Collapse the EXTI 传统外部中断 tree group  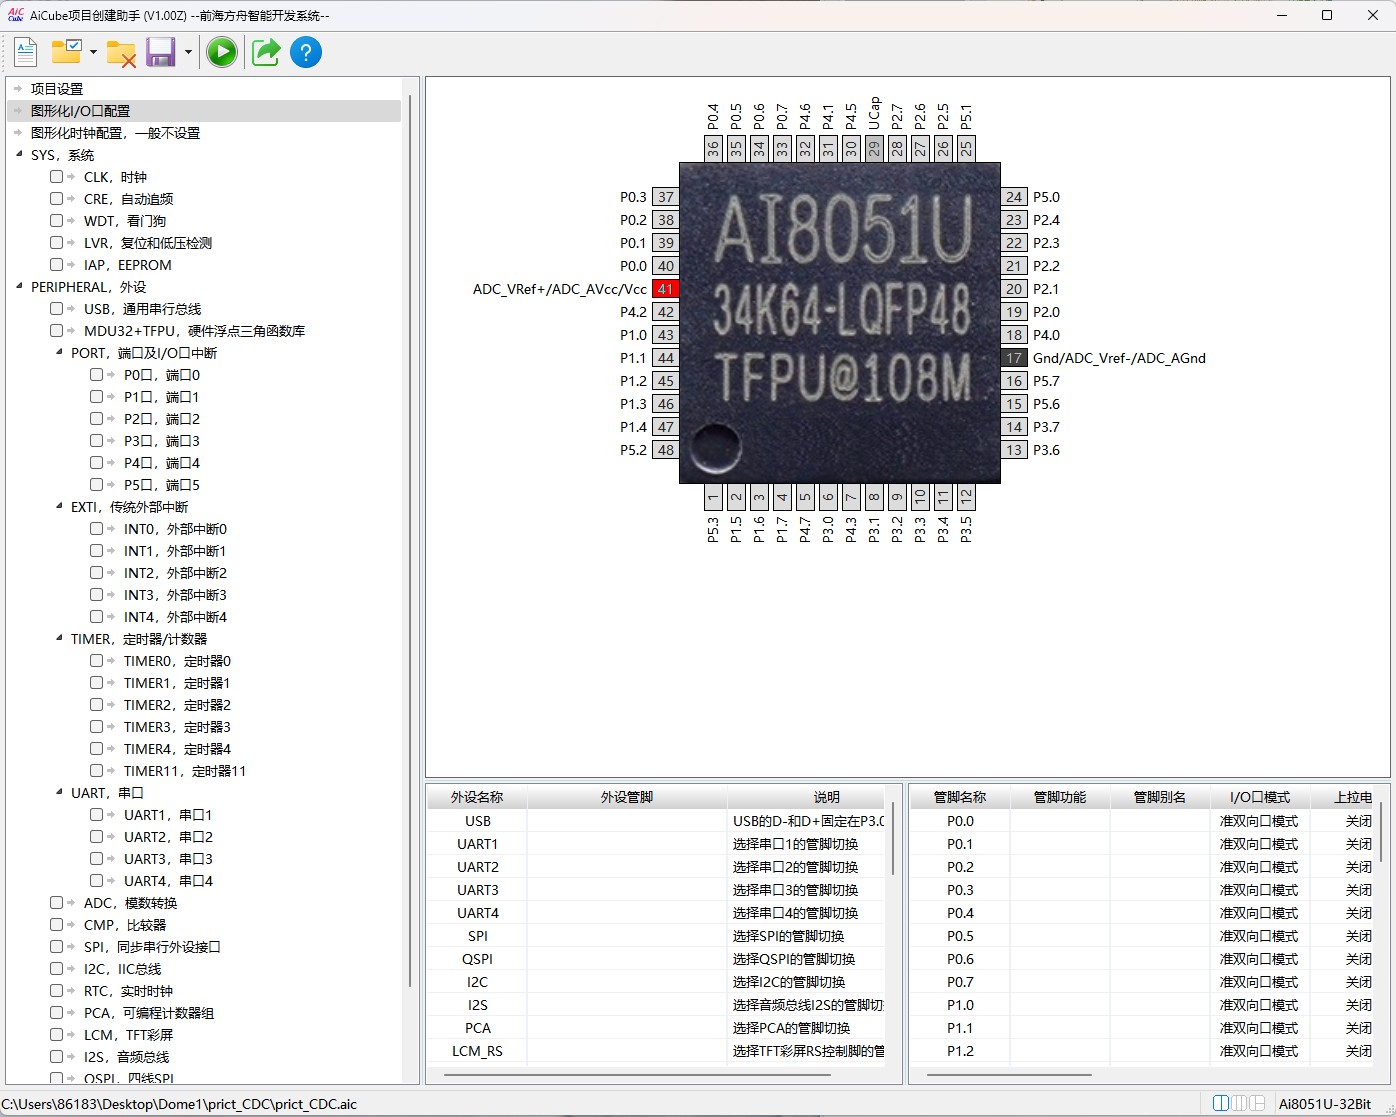tap(59, 507)
